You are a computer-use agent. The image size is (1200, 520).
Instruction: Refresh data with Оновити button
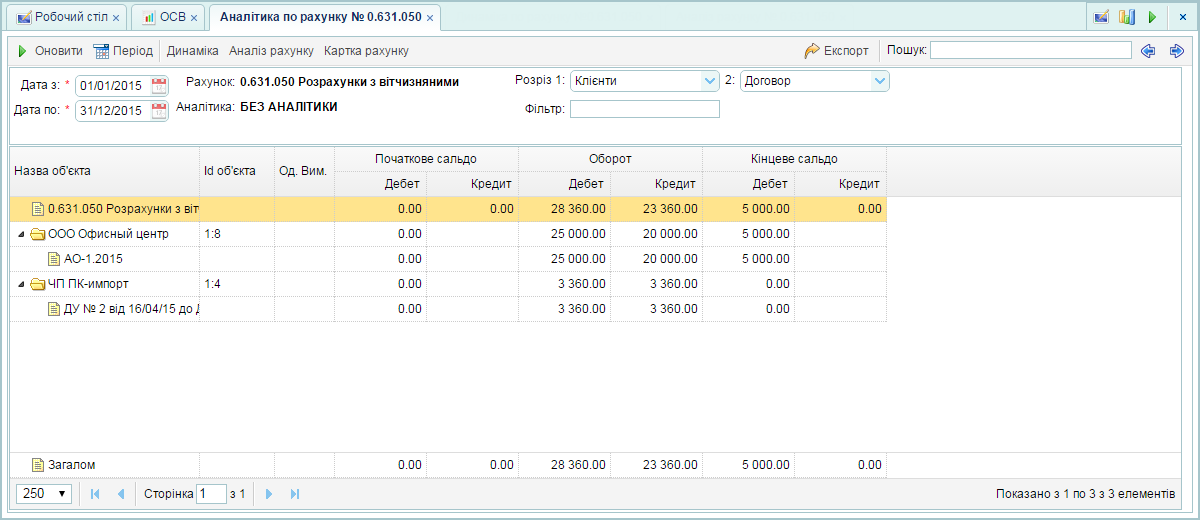(x=49, y=50)
